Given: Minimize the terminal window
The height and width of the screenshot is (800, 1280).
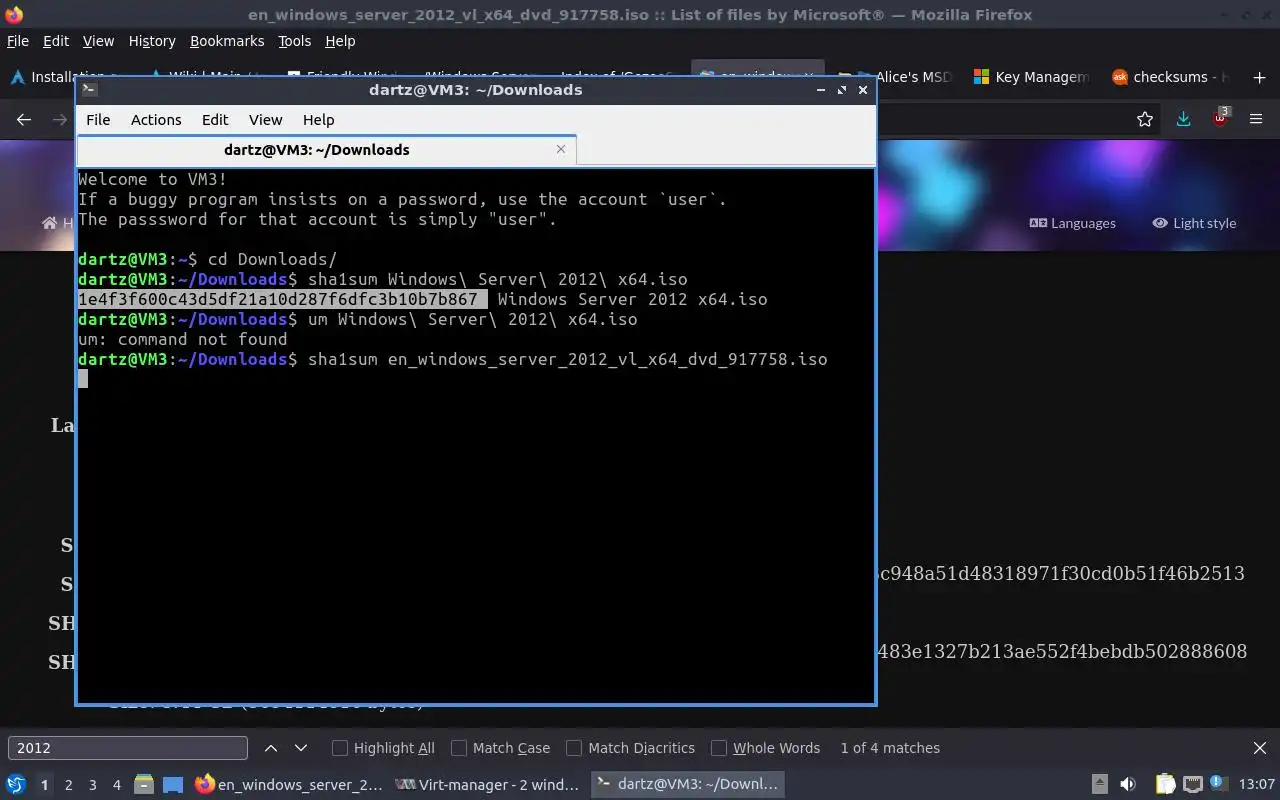Looking at the screenshot, I should 821,90.
